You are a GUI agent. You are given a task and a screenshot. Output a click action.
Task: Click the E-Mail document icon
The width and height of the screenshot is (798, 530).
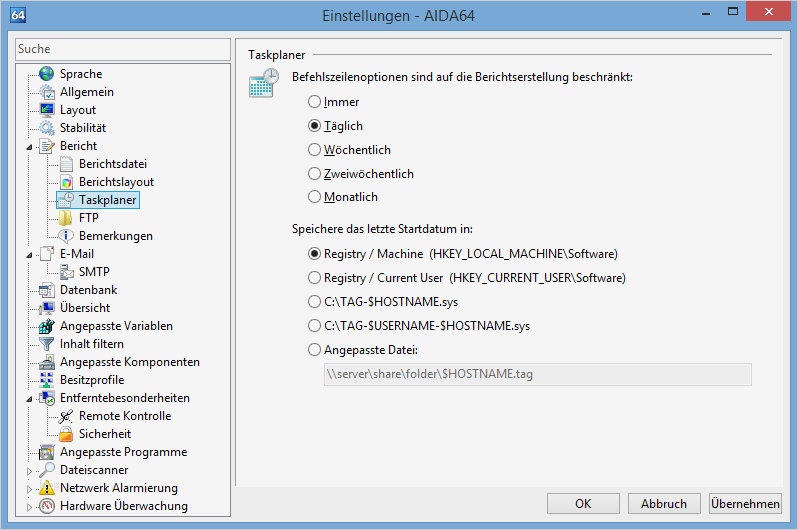[47, 254]
